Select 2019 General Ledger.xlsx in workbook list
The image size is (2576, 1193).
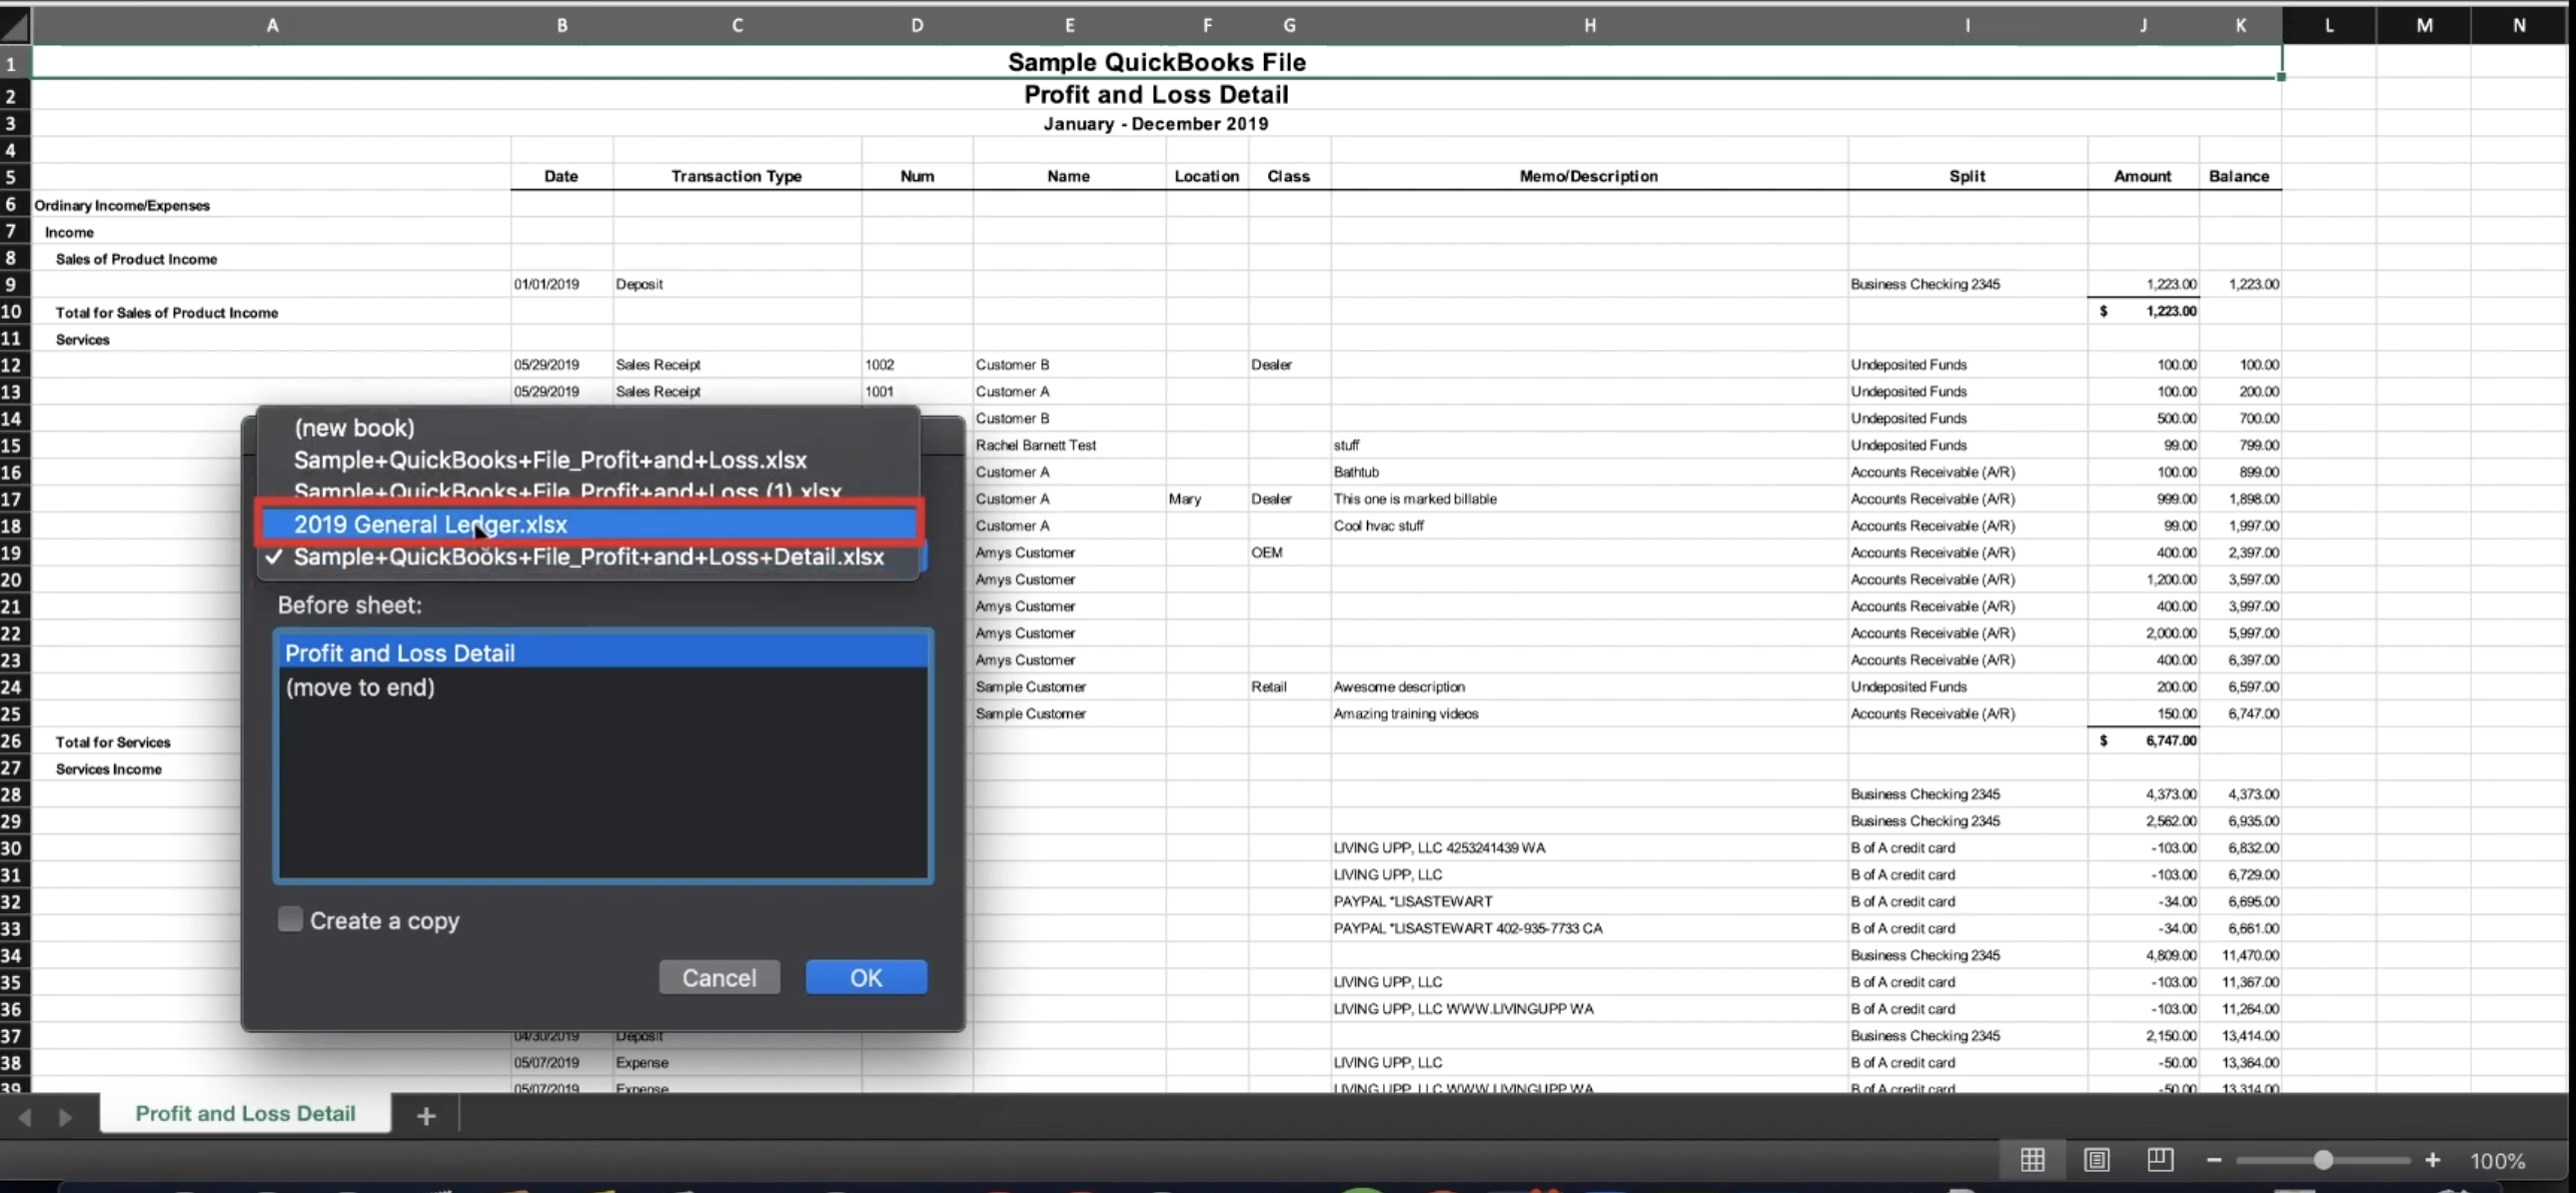point(589,524)
